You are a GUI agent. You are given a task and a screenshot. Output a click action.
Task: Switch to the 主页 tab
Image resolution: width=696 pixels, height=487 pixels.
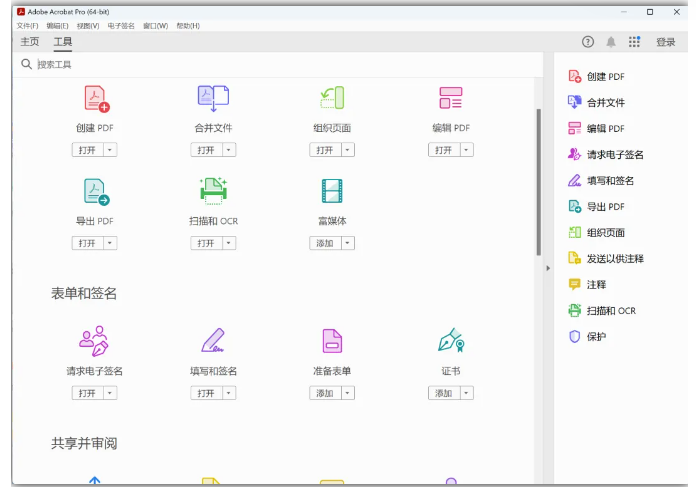[x=30, y=42]
